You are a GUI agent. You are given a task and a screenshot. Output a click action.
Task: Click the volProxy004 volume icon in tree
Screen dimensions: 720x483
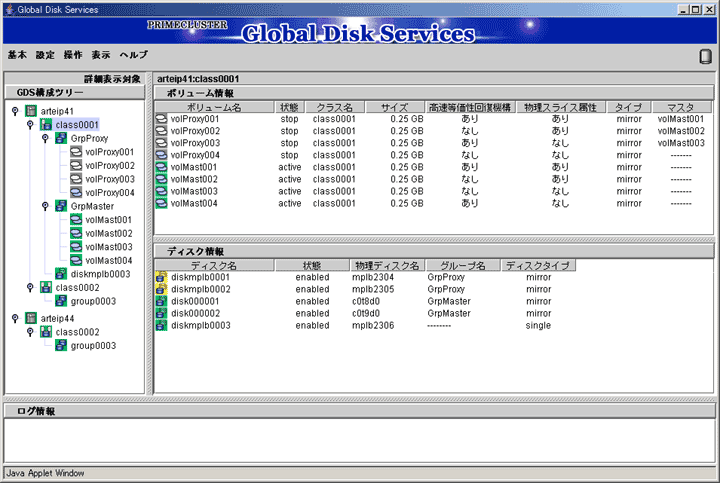click(x=76, y=192)
